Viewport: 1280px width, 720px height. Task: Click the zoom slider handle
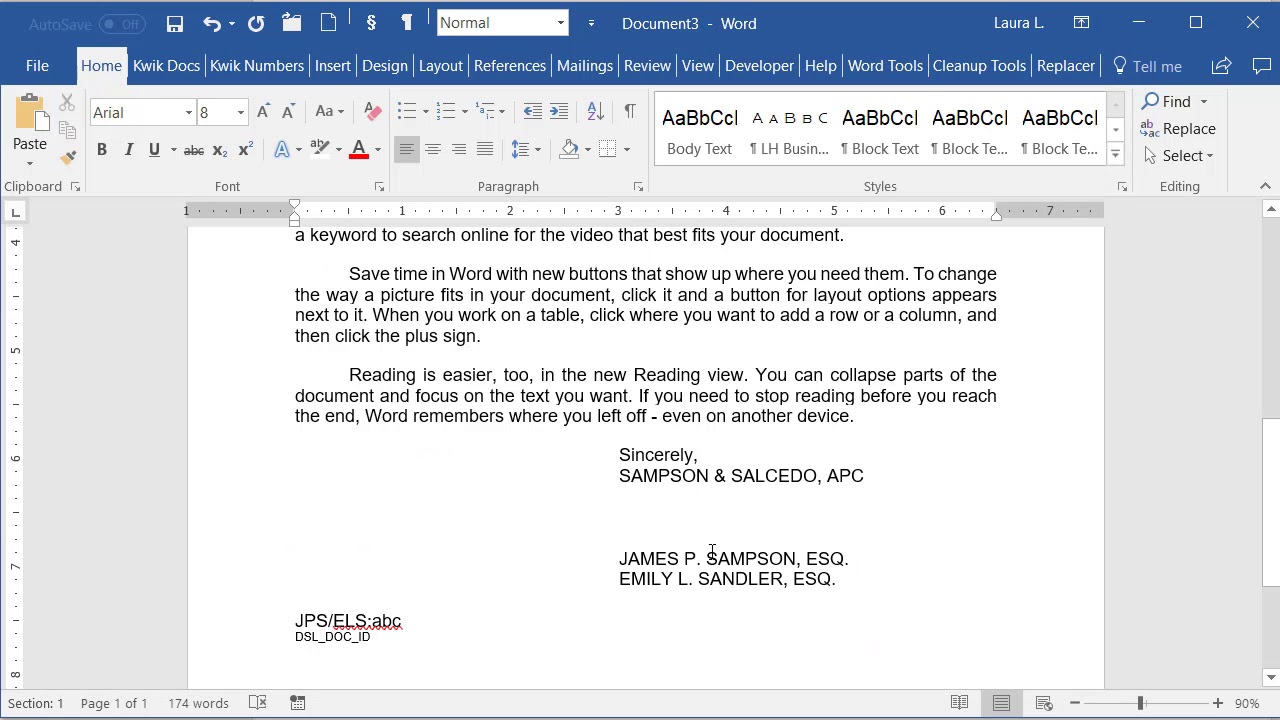(x=1140, y=703)
